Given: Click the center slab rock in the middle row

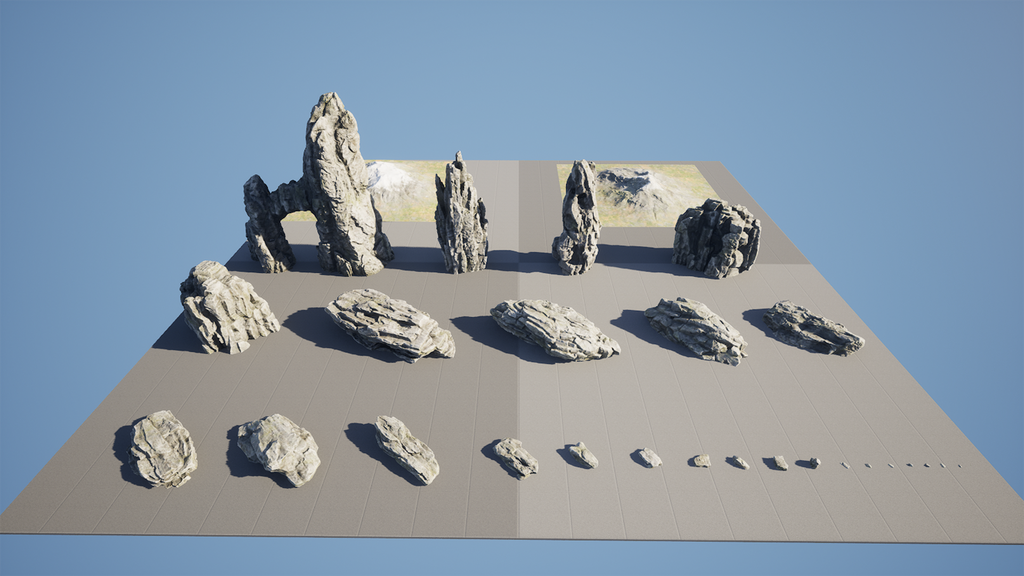Looking at the screenshot, I should click(x=553, y=330).
